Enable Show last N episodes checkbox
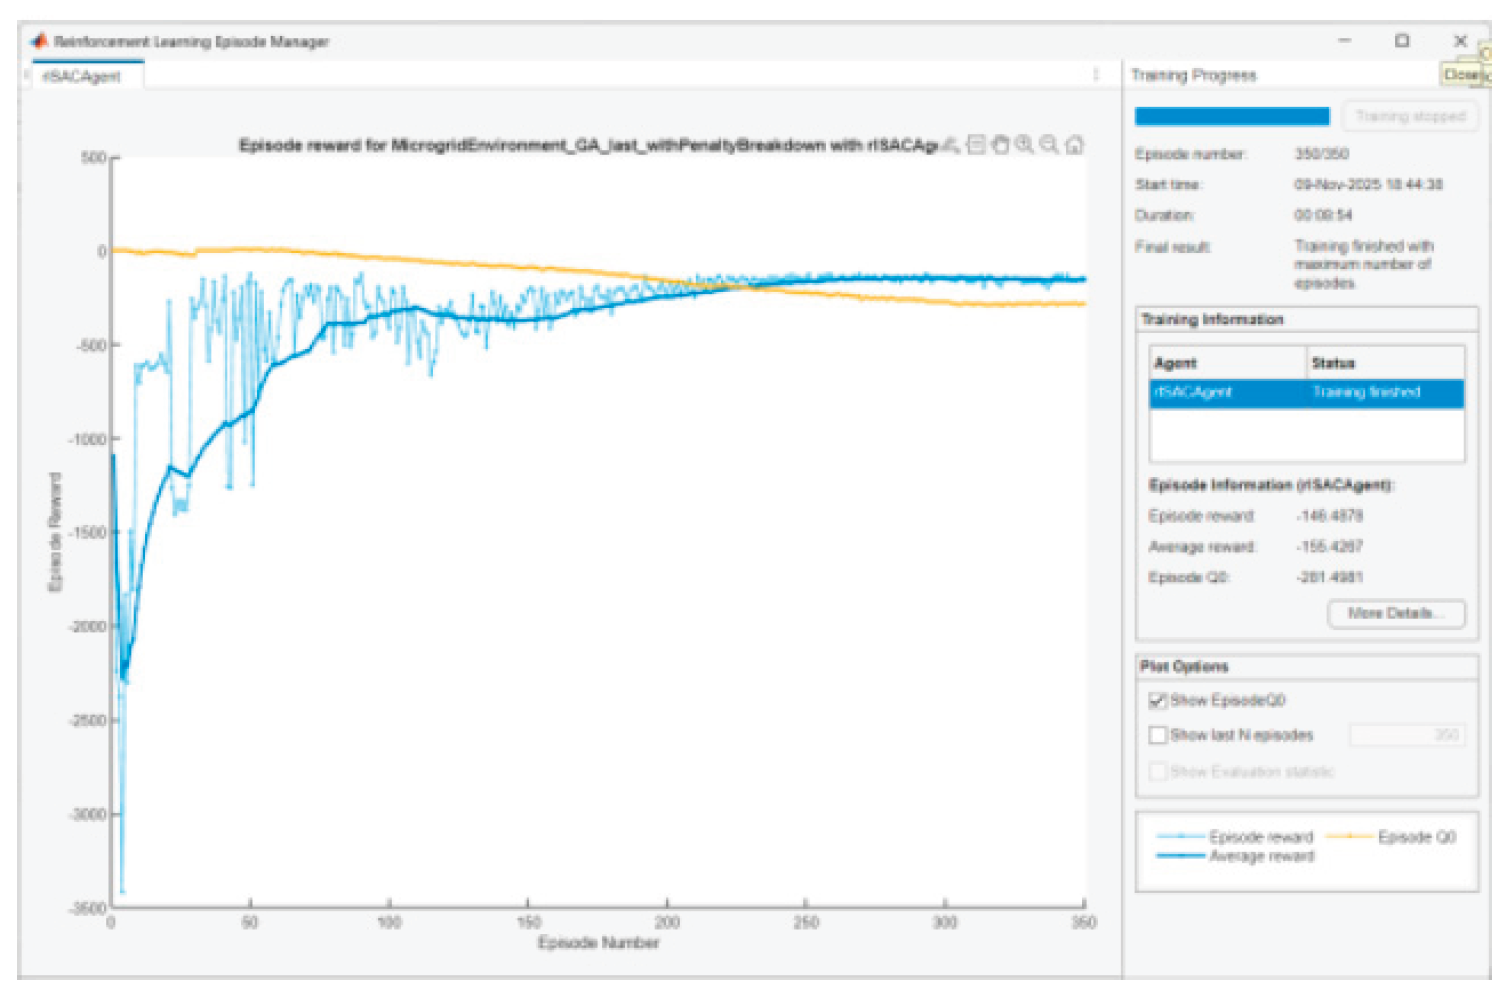 pyautogui.click(x=1157, y=735)
